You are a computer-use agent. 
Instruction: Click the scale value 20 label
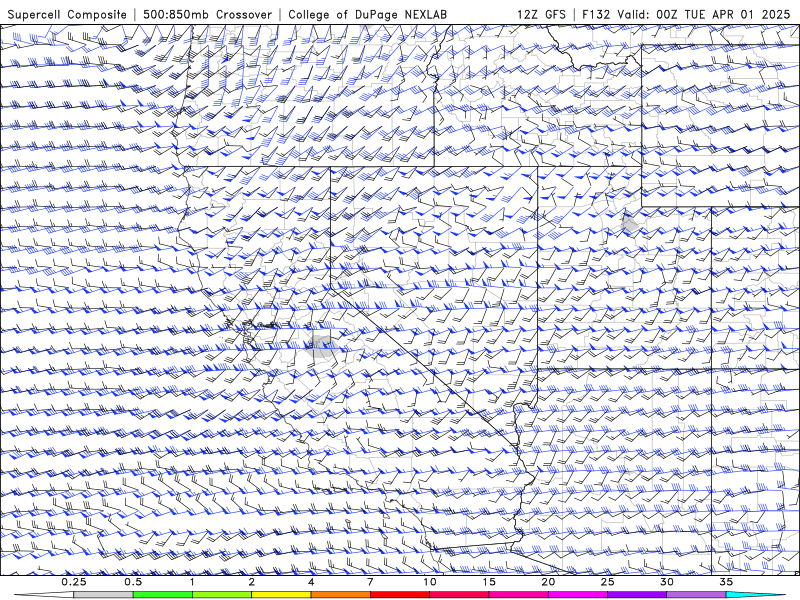tap(548, 582)
